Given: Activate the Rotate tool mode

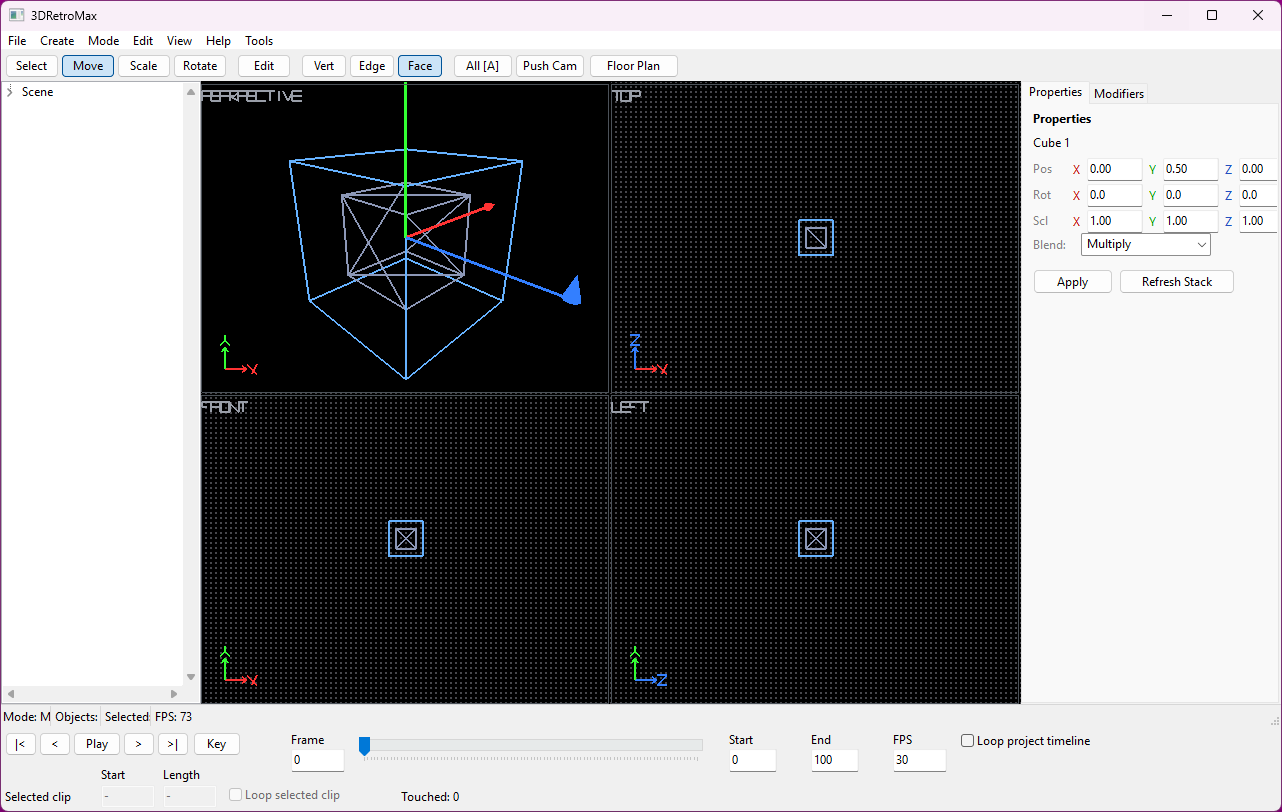Looking at the screenshot, I should 200,66.
